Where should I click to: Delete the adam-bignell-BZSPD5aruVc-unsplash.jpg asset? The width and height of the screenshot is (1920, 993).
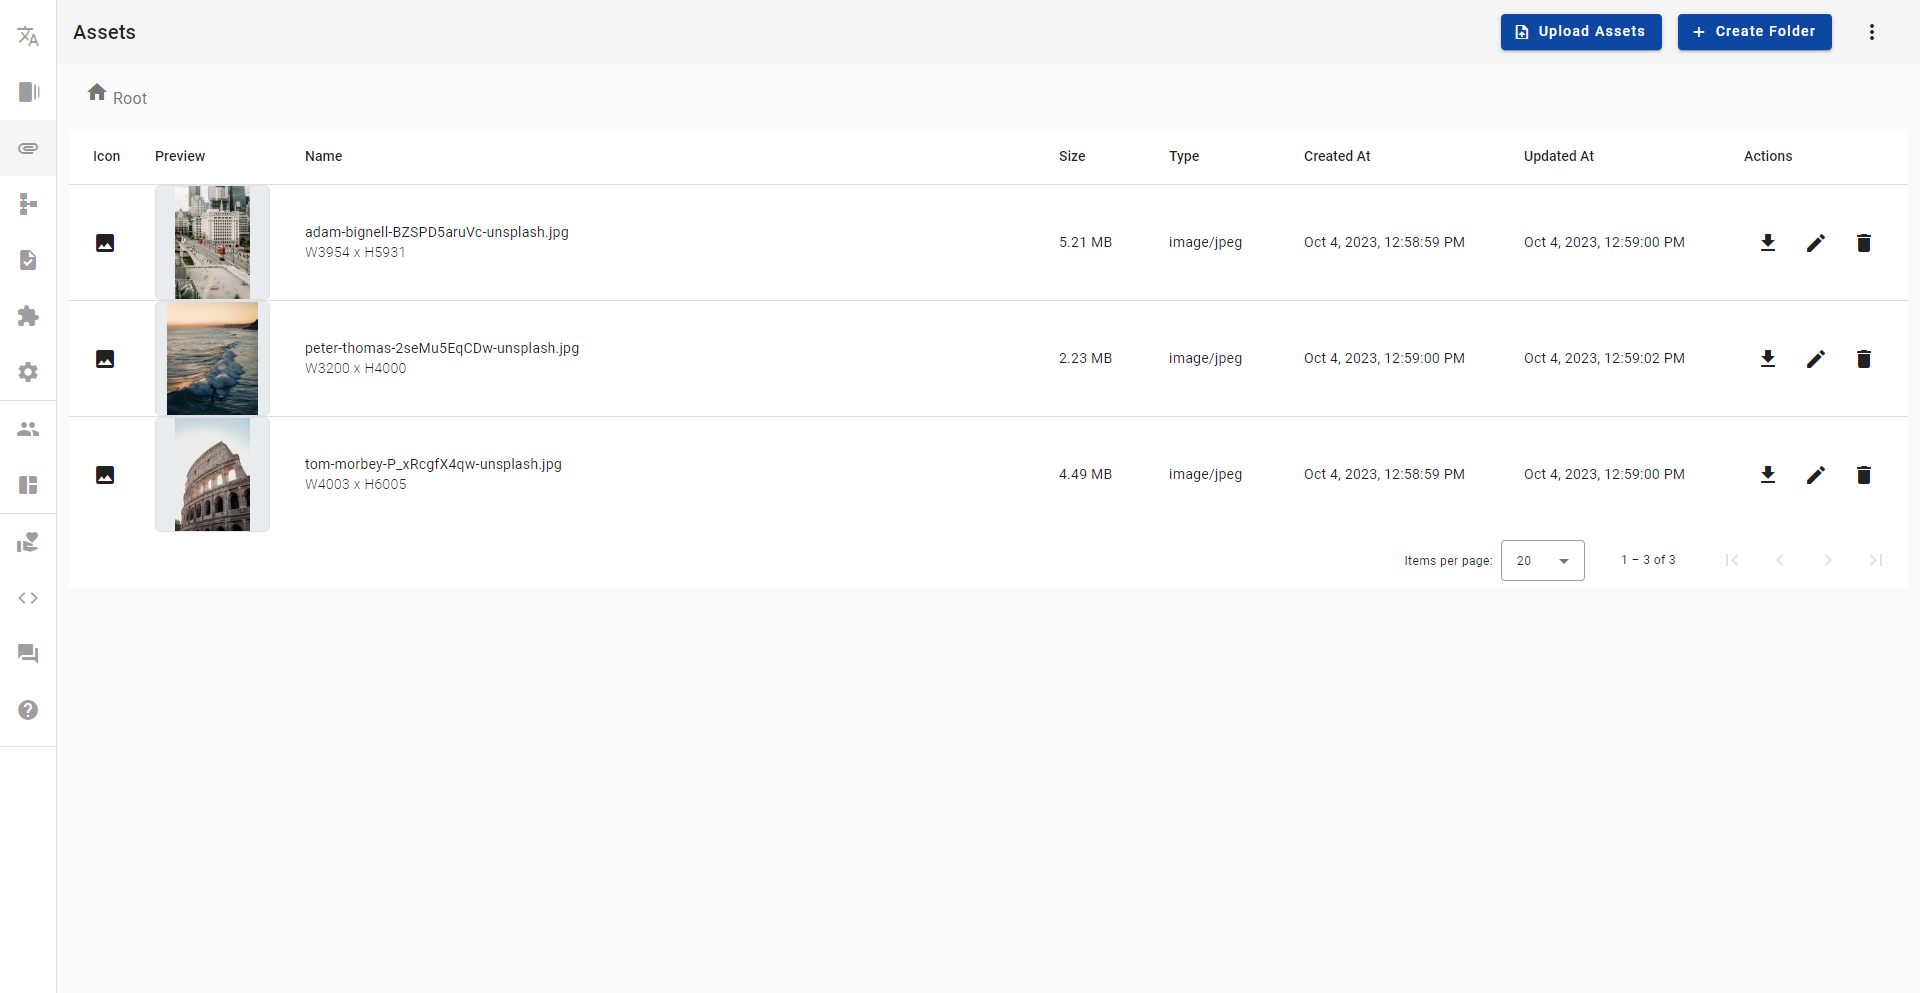[1863, 243]
